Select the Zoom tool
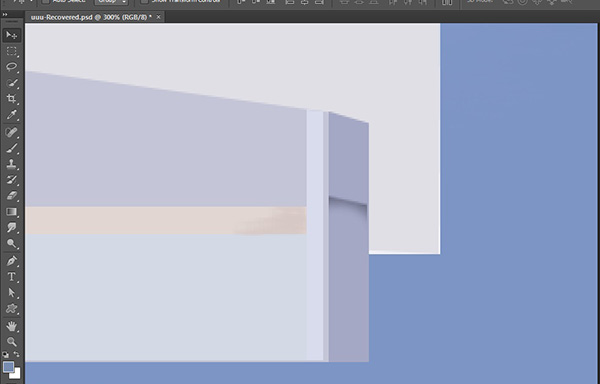The image size is (600, 384). coord(11,342)
